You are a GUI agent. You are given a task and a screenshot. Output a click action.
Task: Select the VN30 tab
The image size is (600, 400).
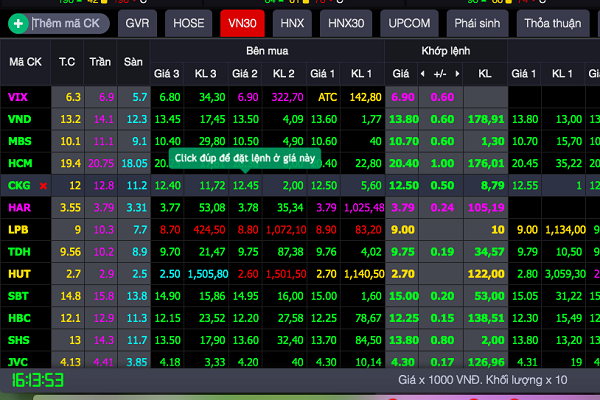[243, 21]
